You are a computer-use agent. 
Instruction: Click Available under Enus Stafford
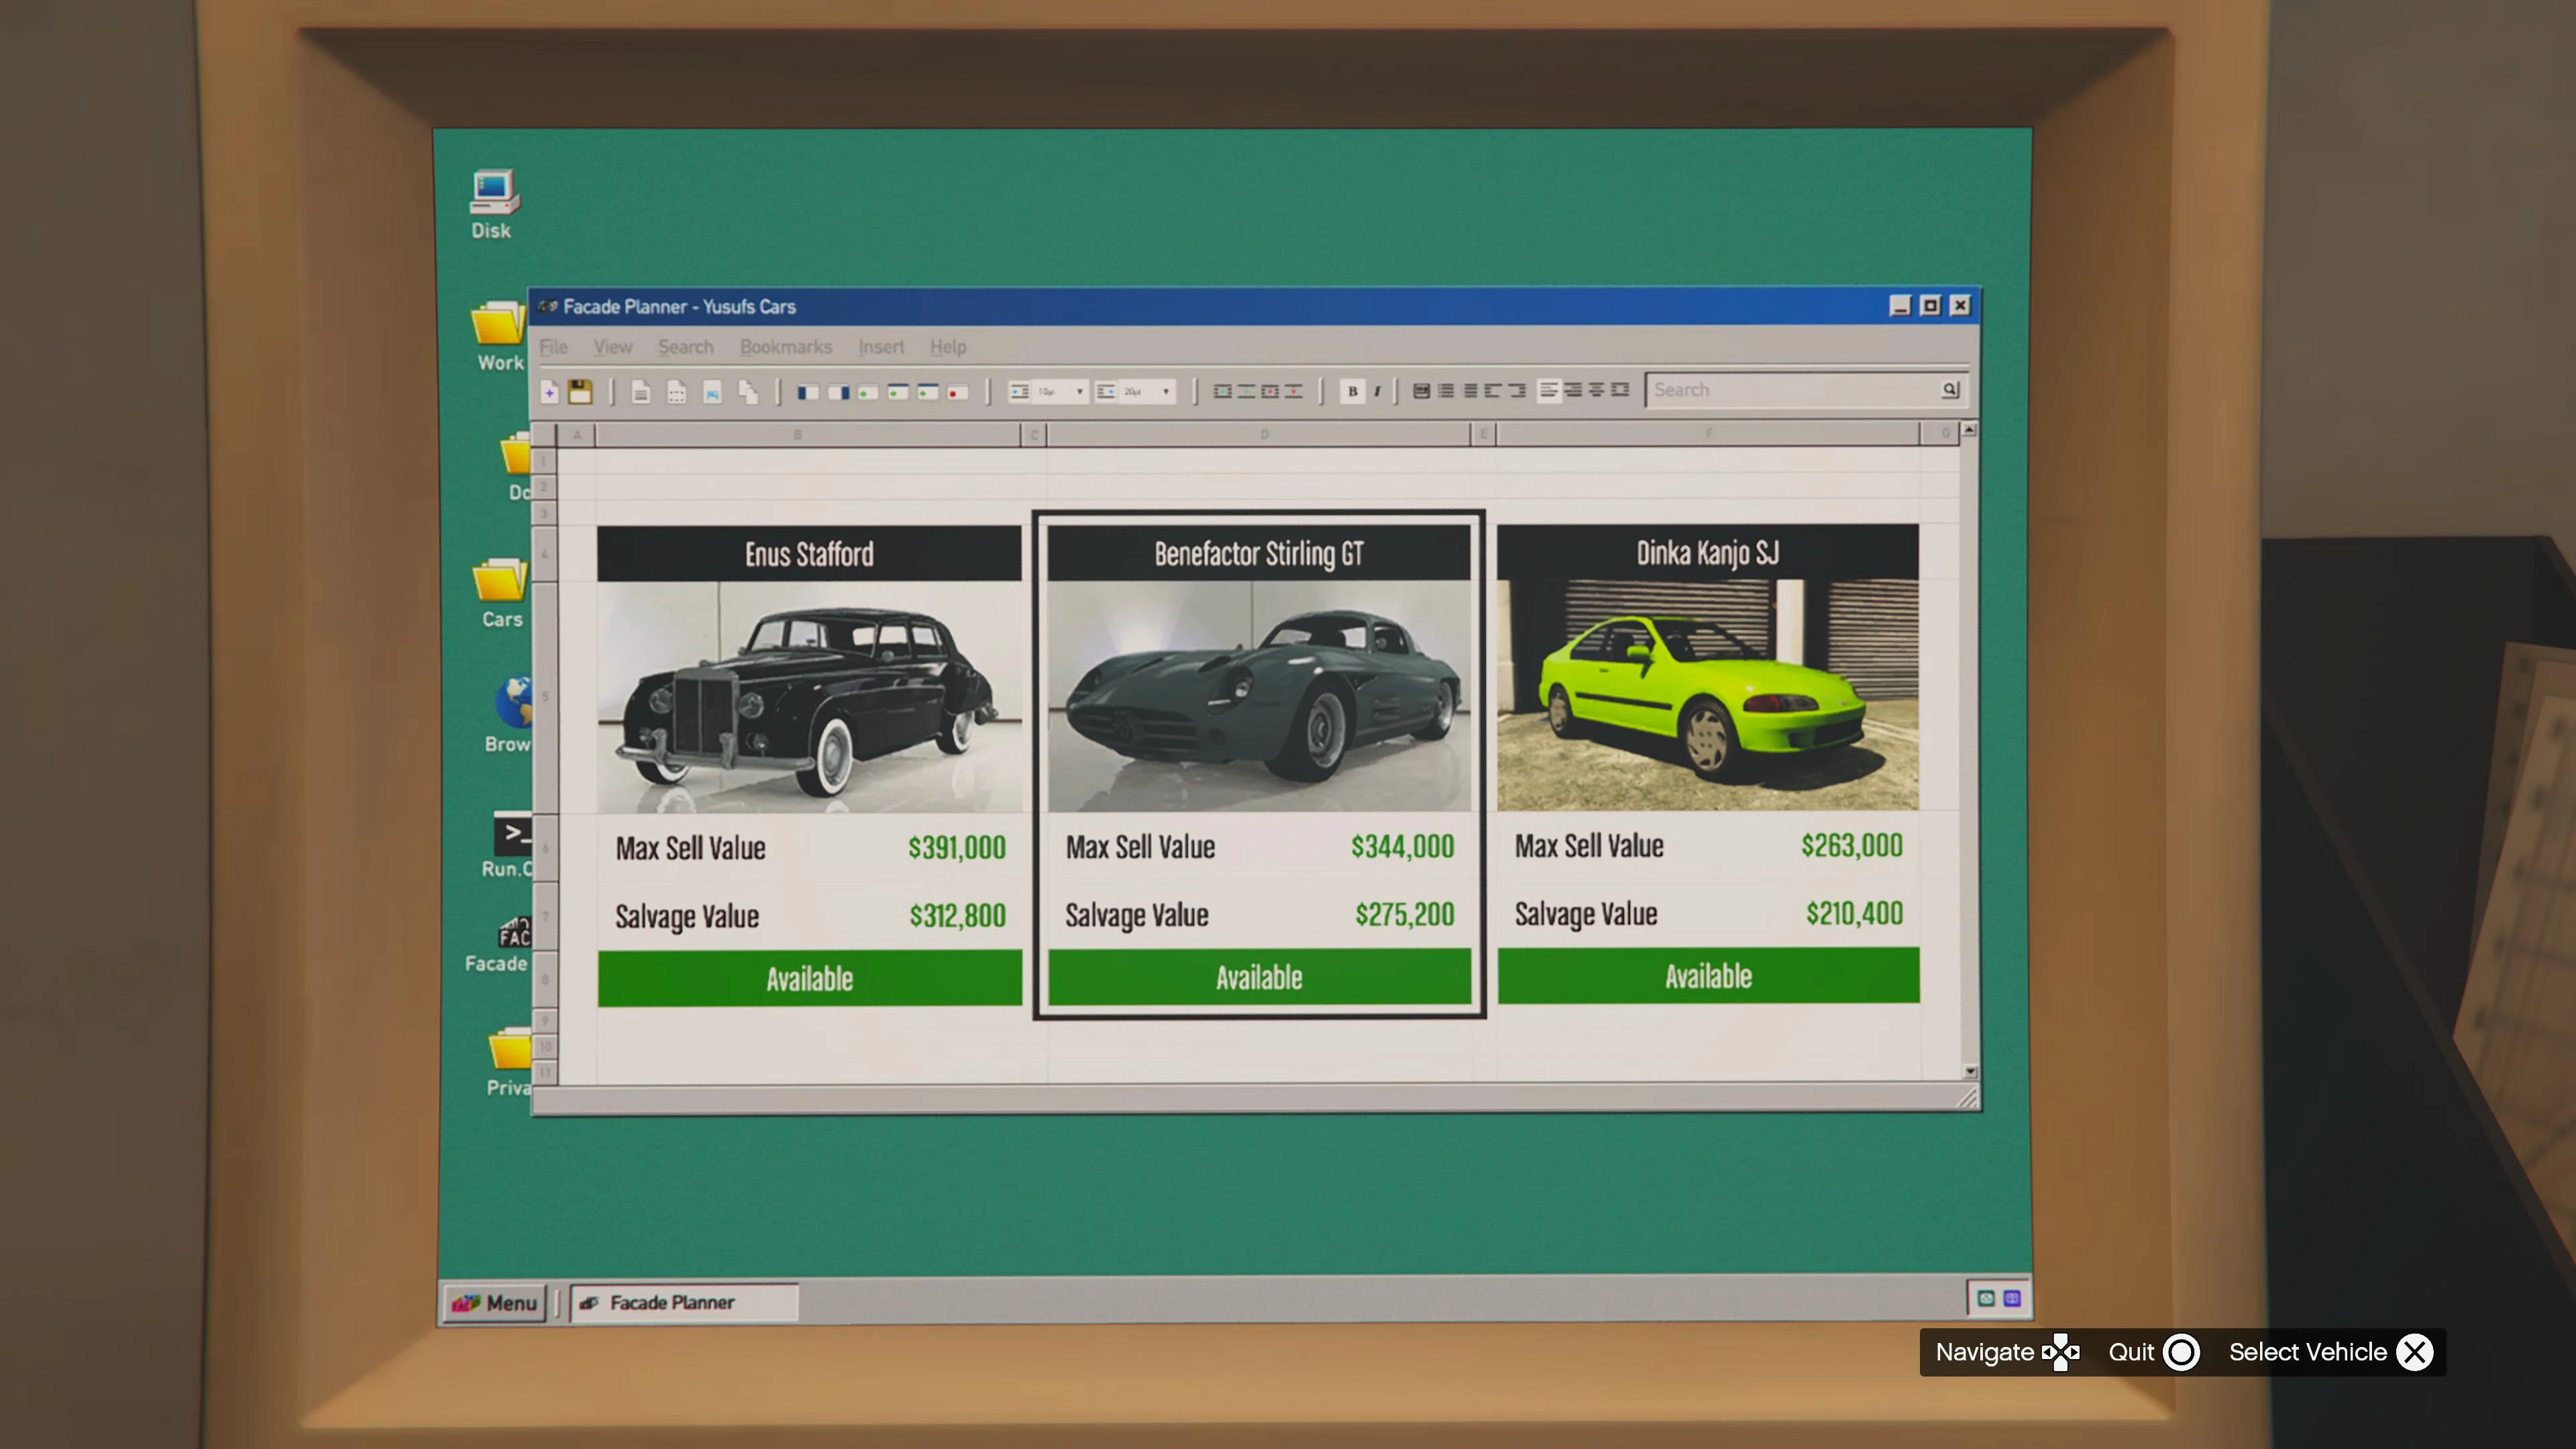[x=809, y=978]
